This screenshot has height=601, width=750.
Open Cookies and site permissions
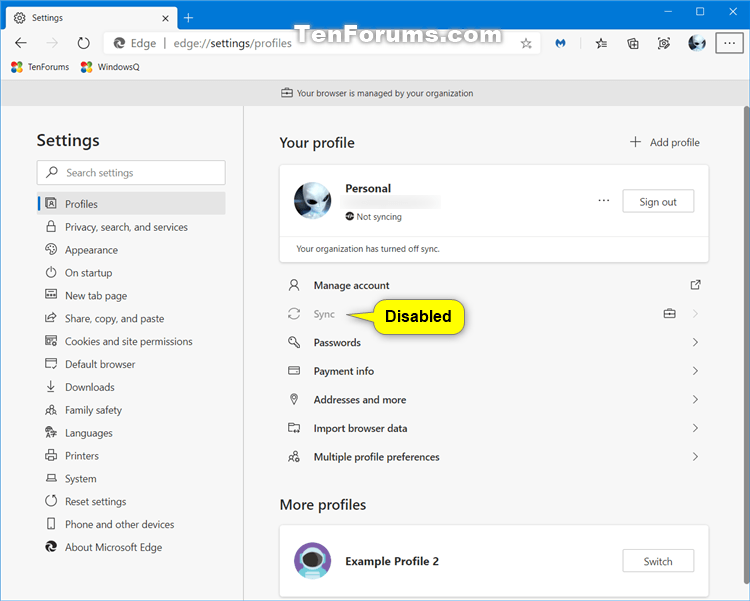[x=129, y=342]
